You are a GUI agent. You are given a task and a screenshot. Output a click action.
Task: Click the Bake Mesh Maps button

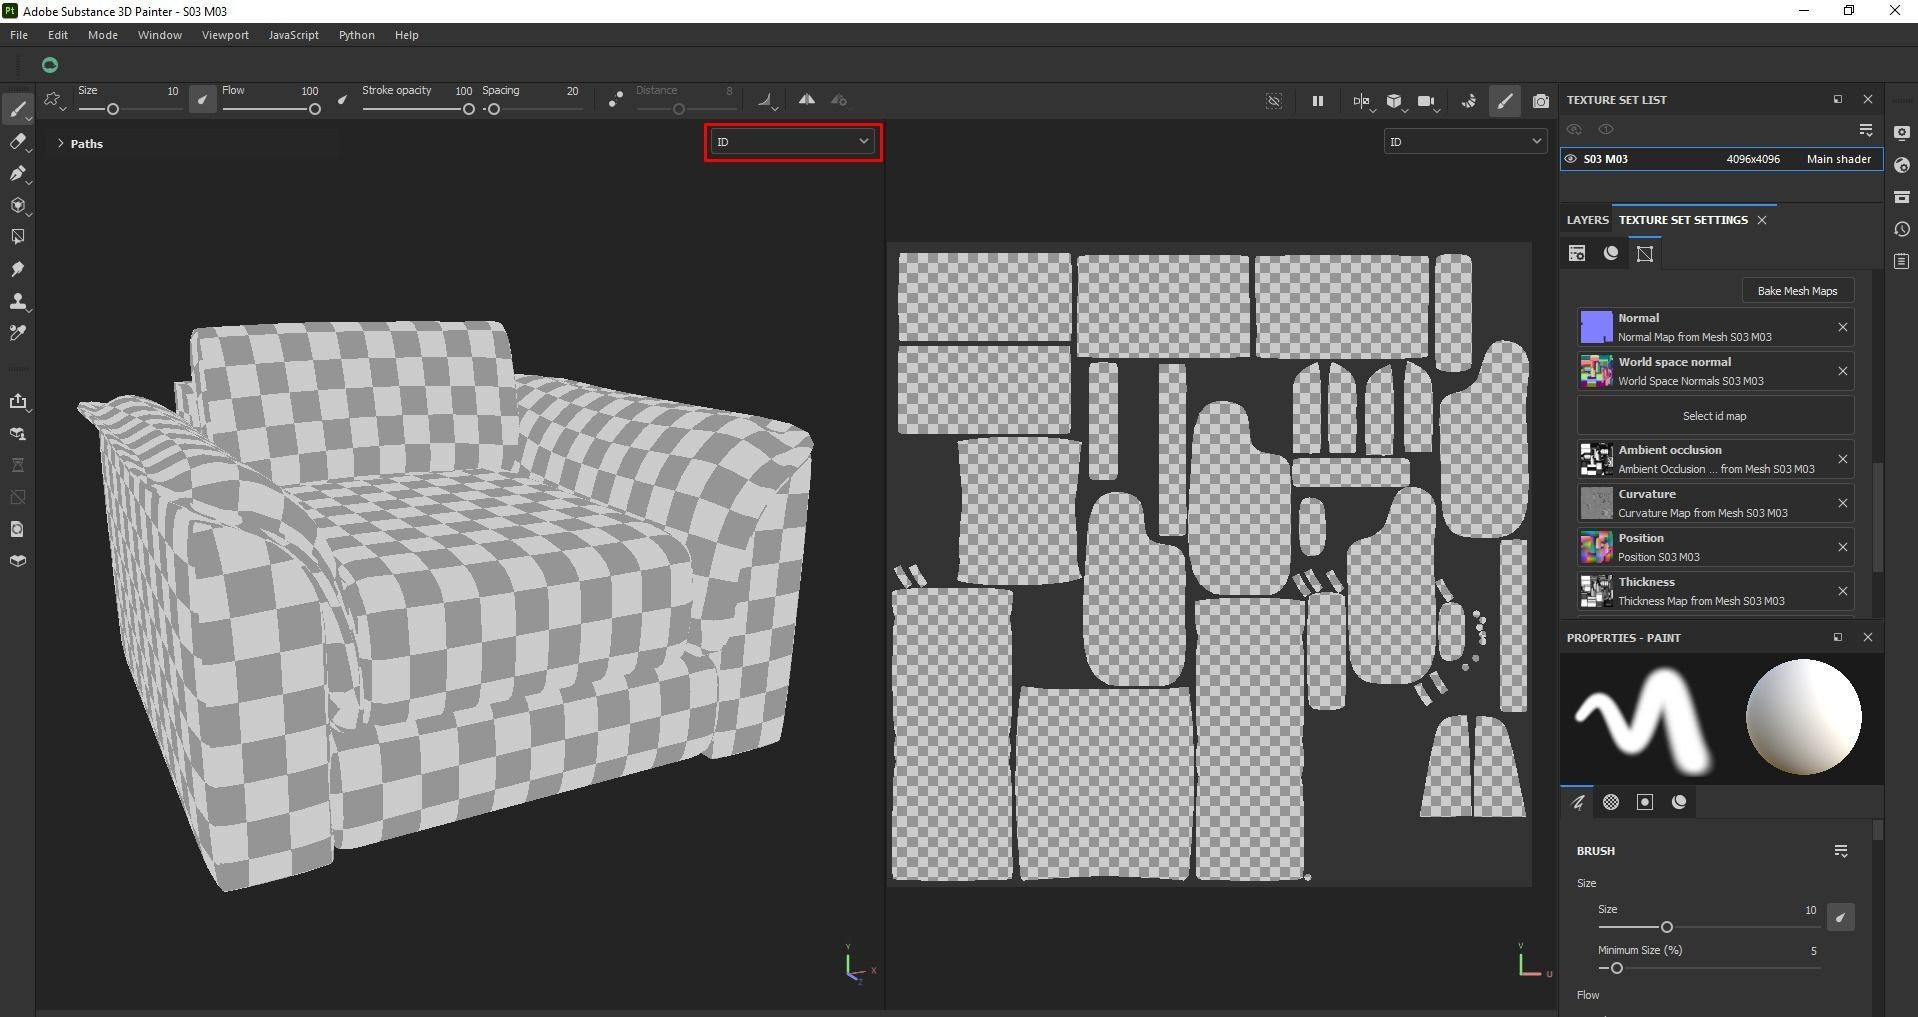tap(1797, 291)
